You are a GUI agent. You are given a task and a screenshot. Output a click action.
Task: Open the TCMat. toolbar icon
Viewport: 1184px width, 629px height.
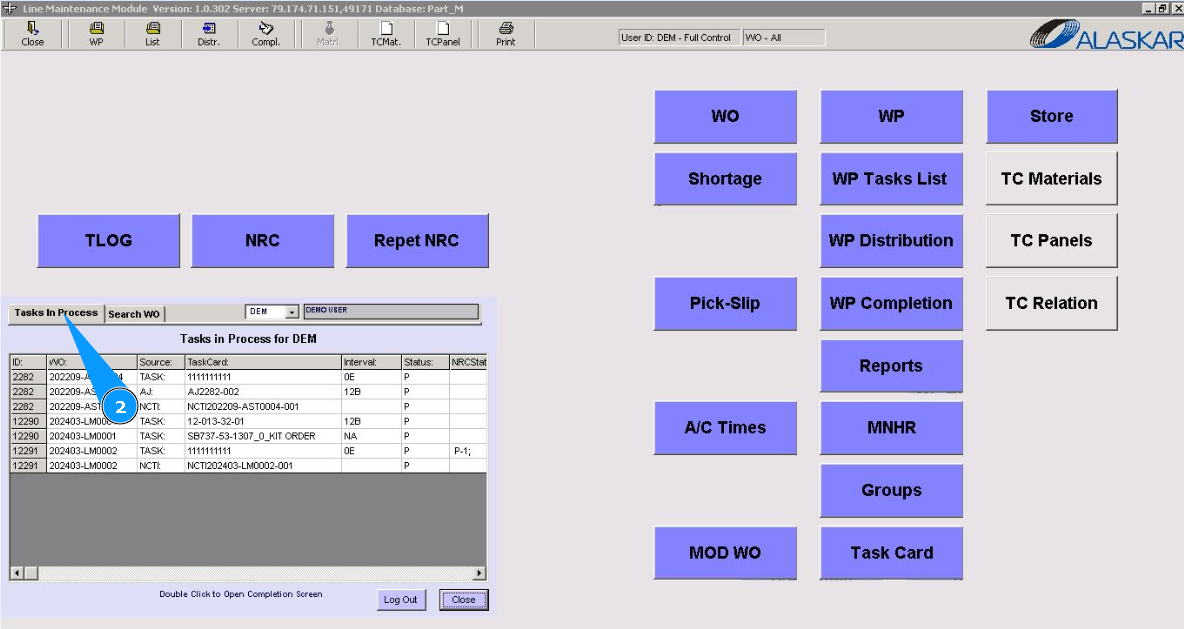(x=386, y=35)
